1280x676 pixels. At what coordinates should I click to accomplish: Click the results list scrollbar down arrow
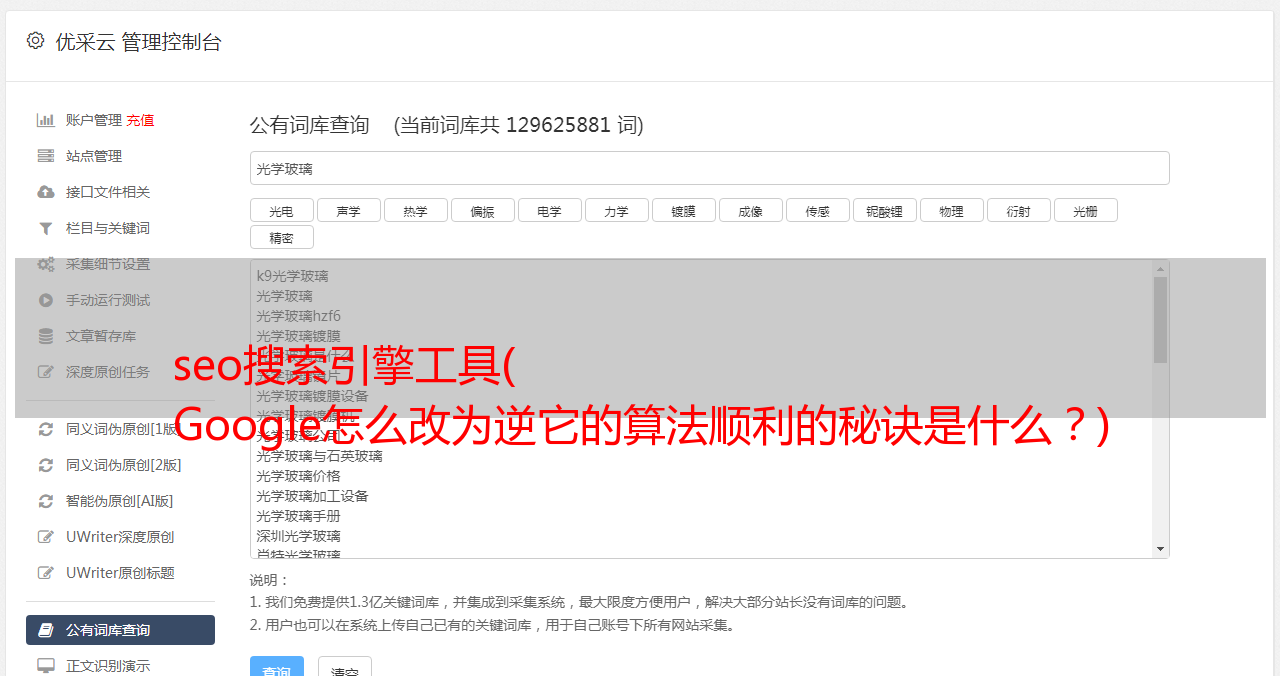tap(1160, 549)
